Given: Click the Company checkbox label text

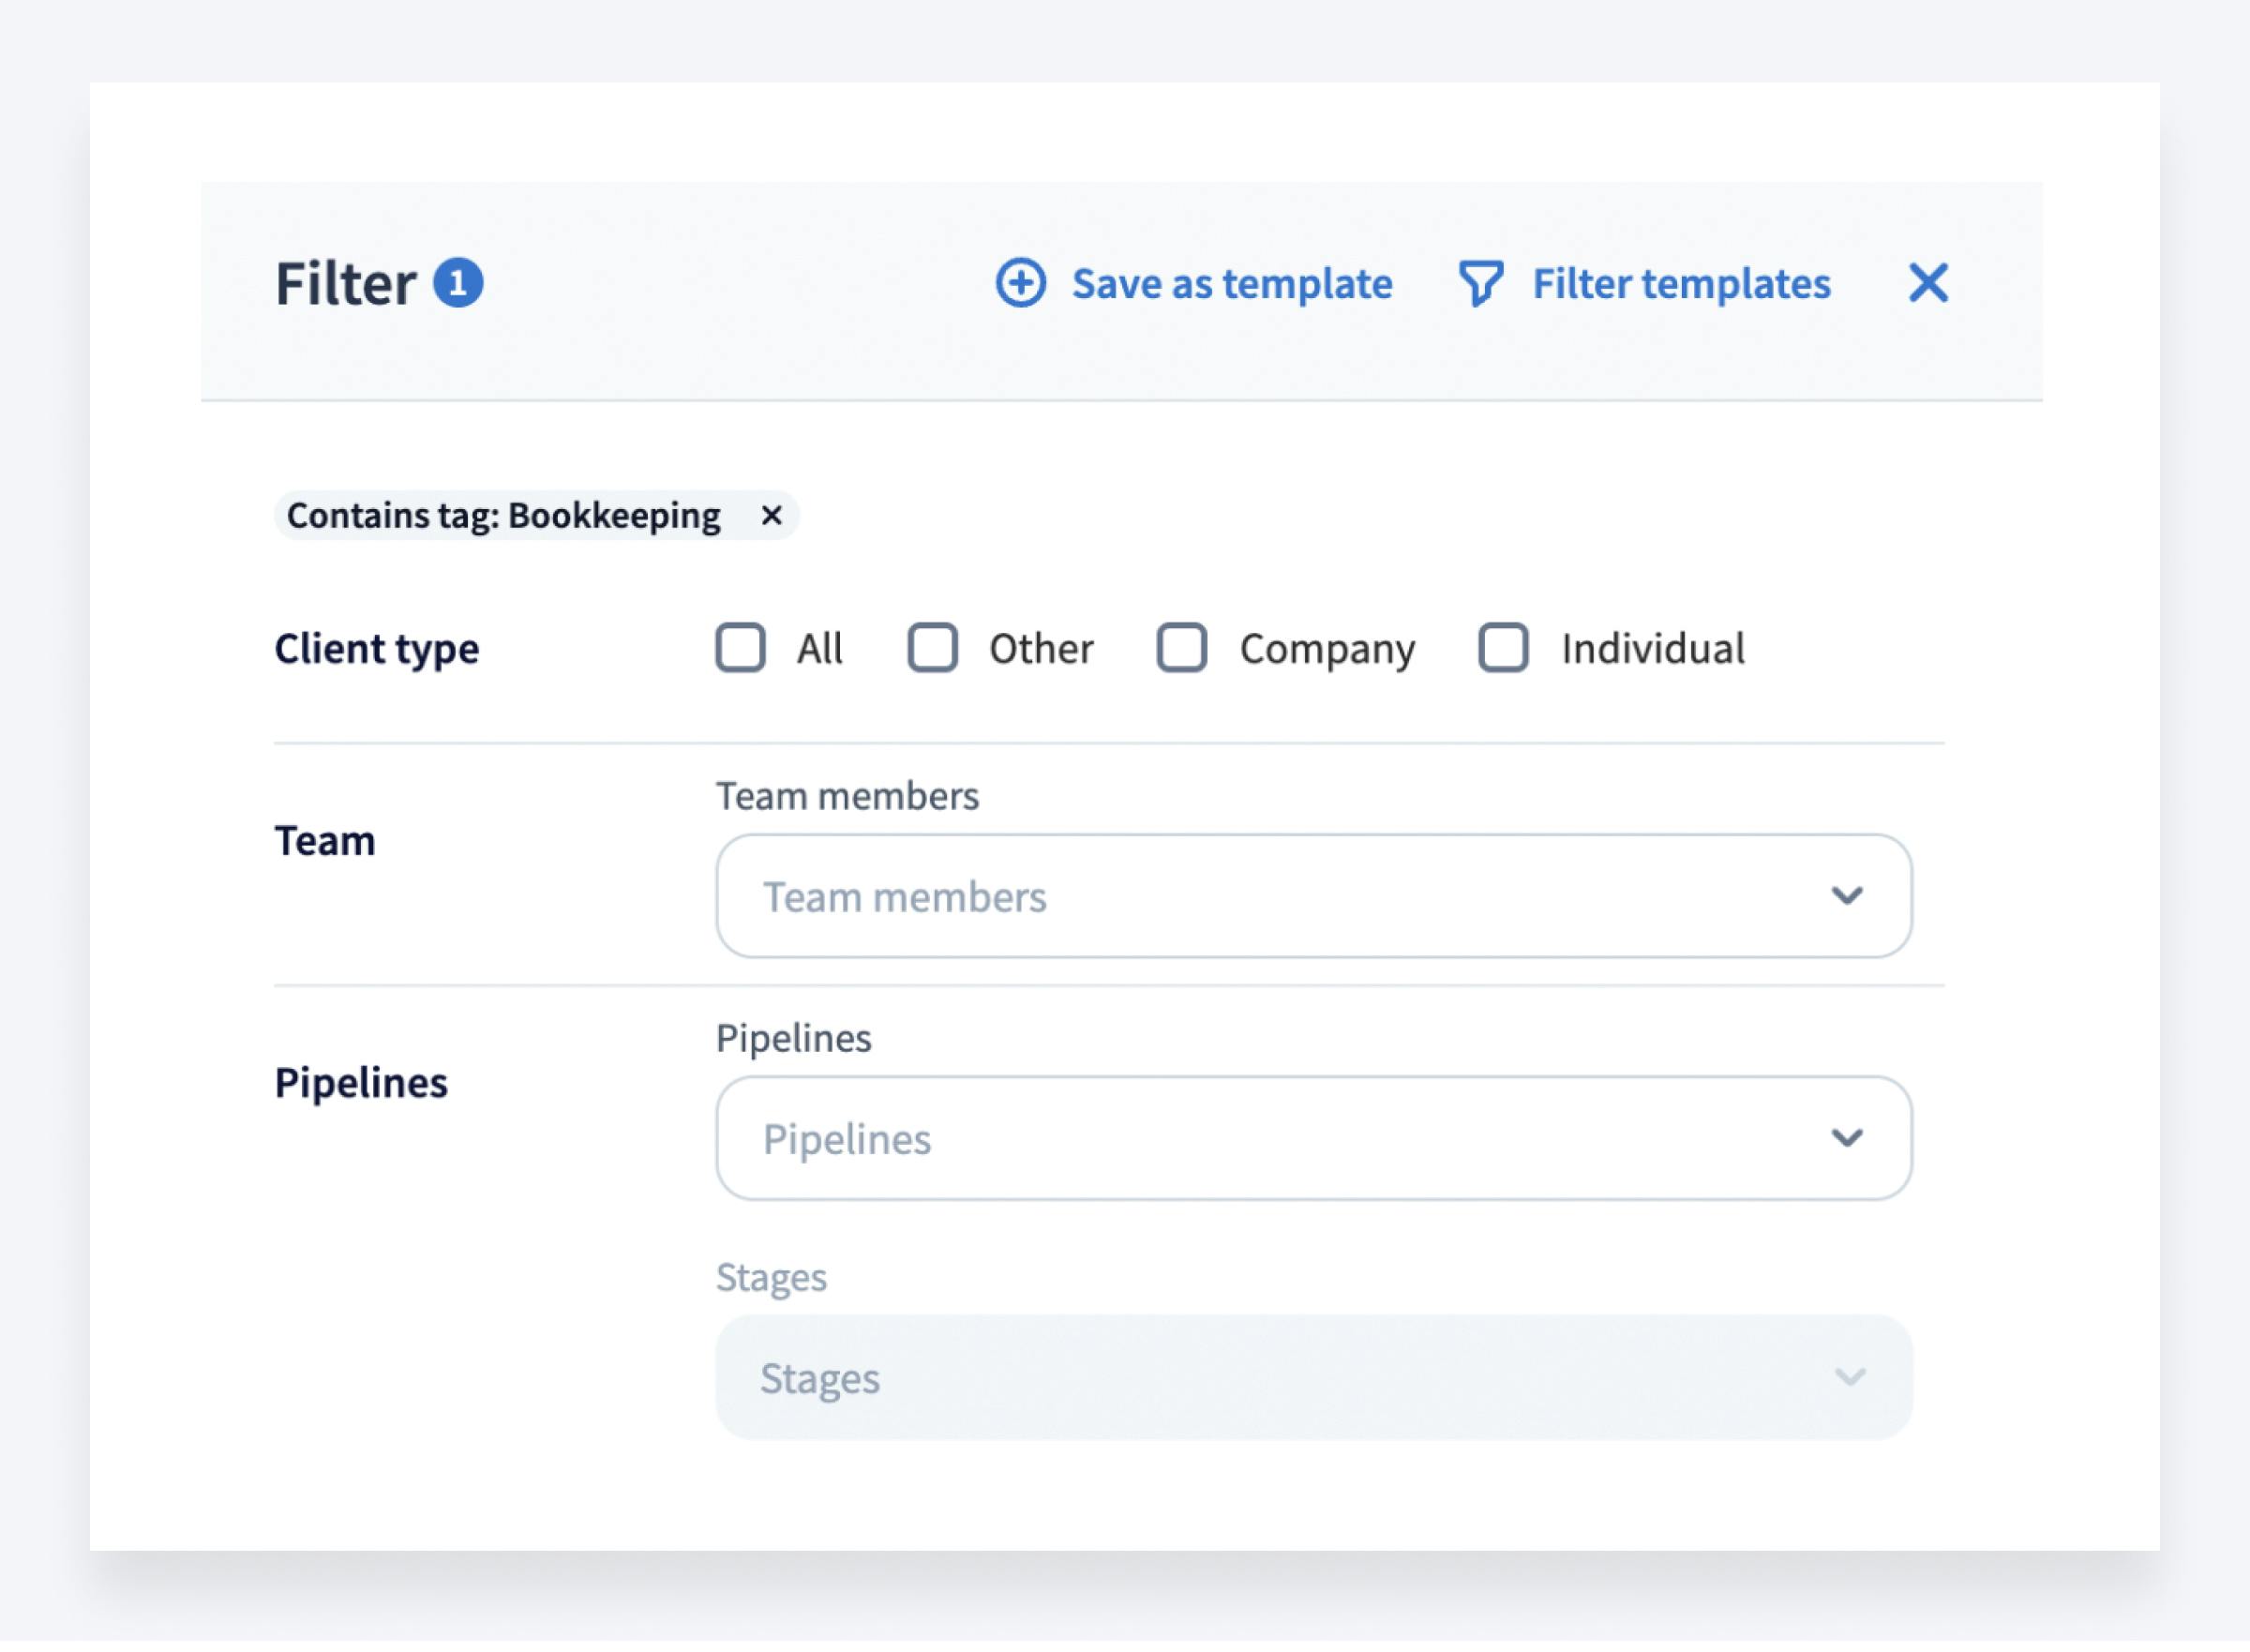Looking at the screenshot, I should pyautogui.click(x=1327, y=649).
